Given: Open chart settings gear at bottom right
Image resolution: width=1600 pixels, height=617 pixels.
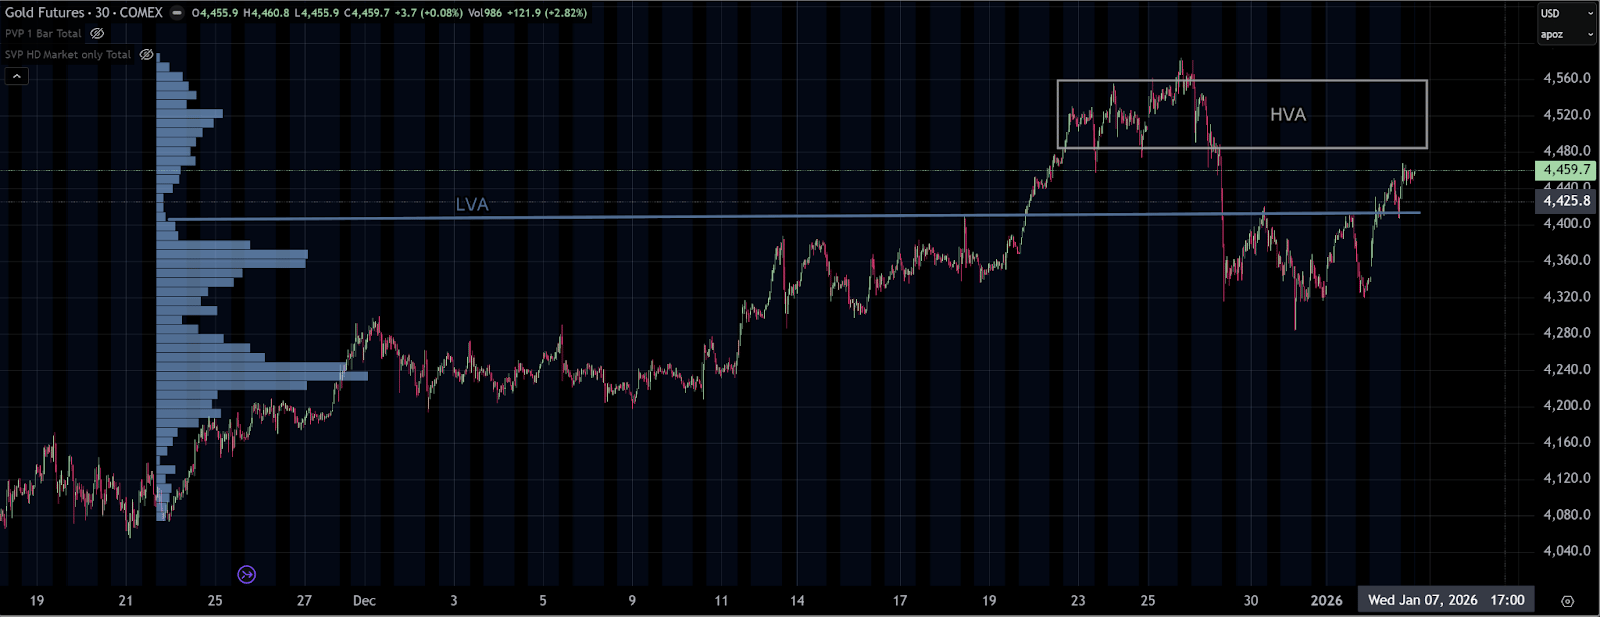Looking at the screenshot, I should point(1567,601).
